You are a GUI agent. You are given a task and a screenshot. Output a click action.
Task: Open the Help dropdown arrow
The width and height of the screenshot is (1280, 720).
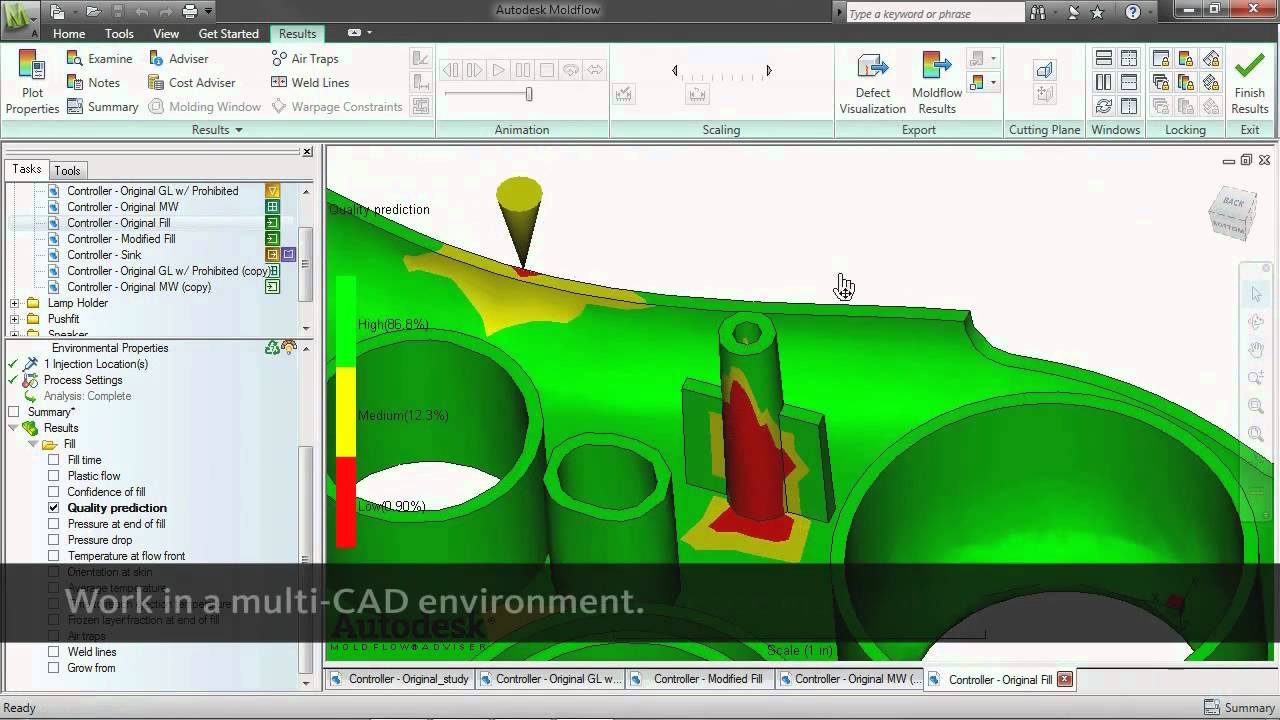coord(1149,12)
